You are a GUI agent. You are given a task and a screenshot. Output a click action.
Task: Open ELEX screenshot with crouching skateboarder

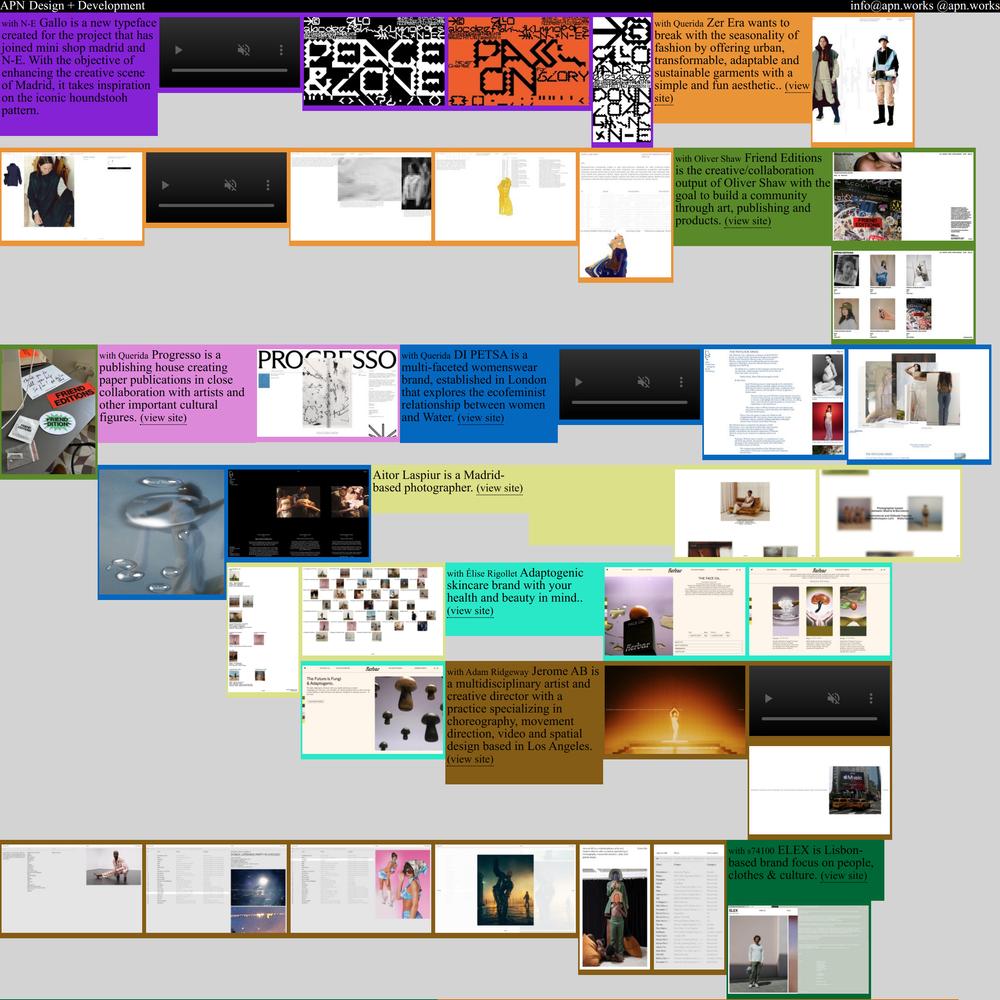pyautogui.click(x=71, y=888)
